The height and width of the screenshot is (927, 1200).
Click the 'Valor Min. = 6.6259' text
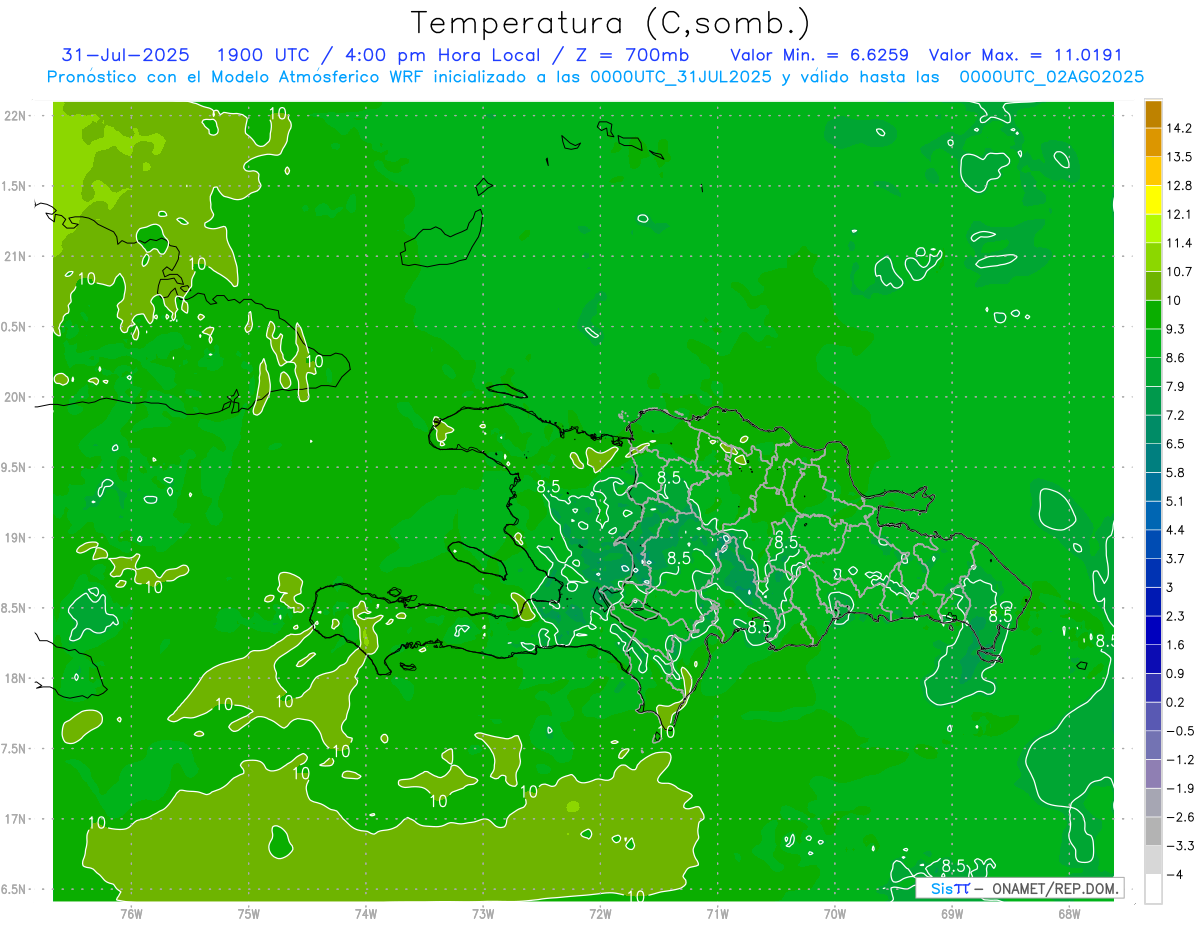pos(820,55)
